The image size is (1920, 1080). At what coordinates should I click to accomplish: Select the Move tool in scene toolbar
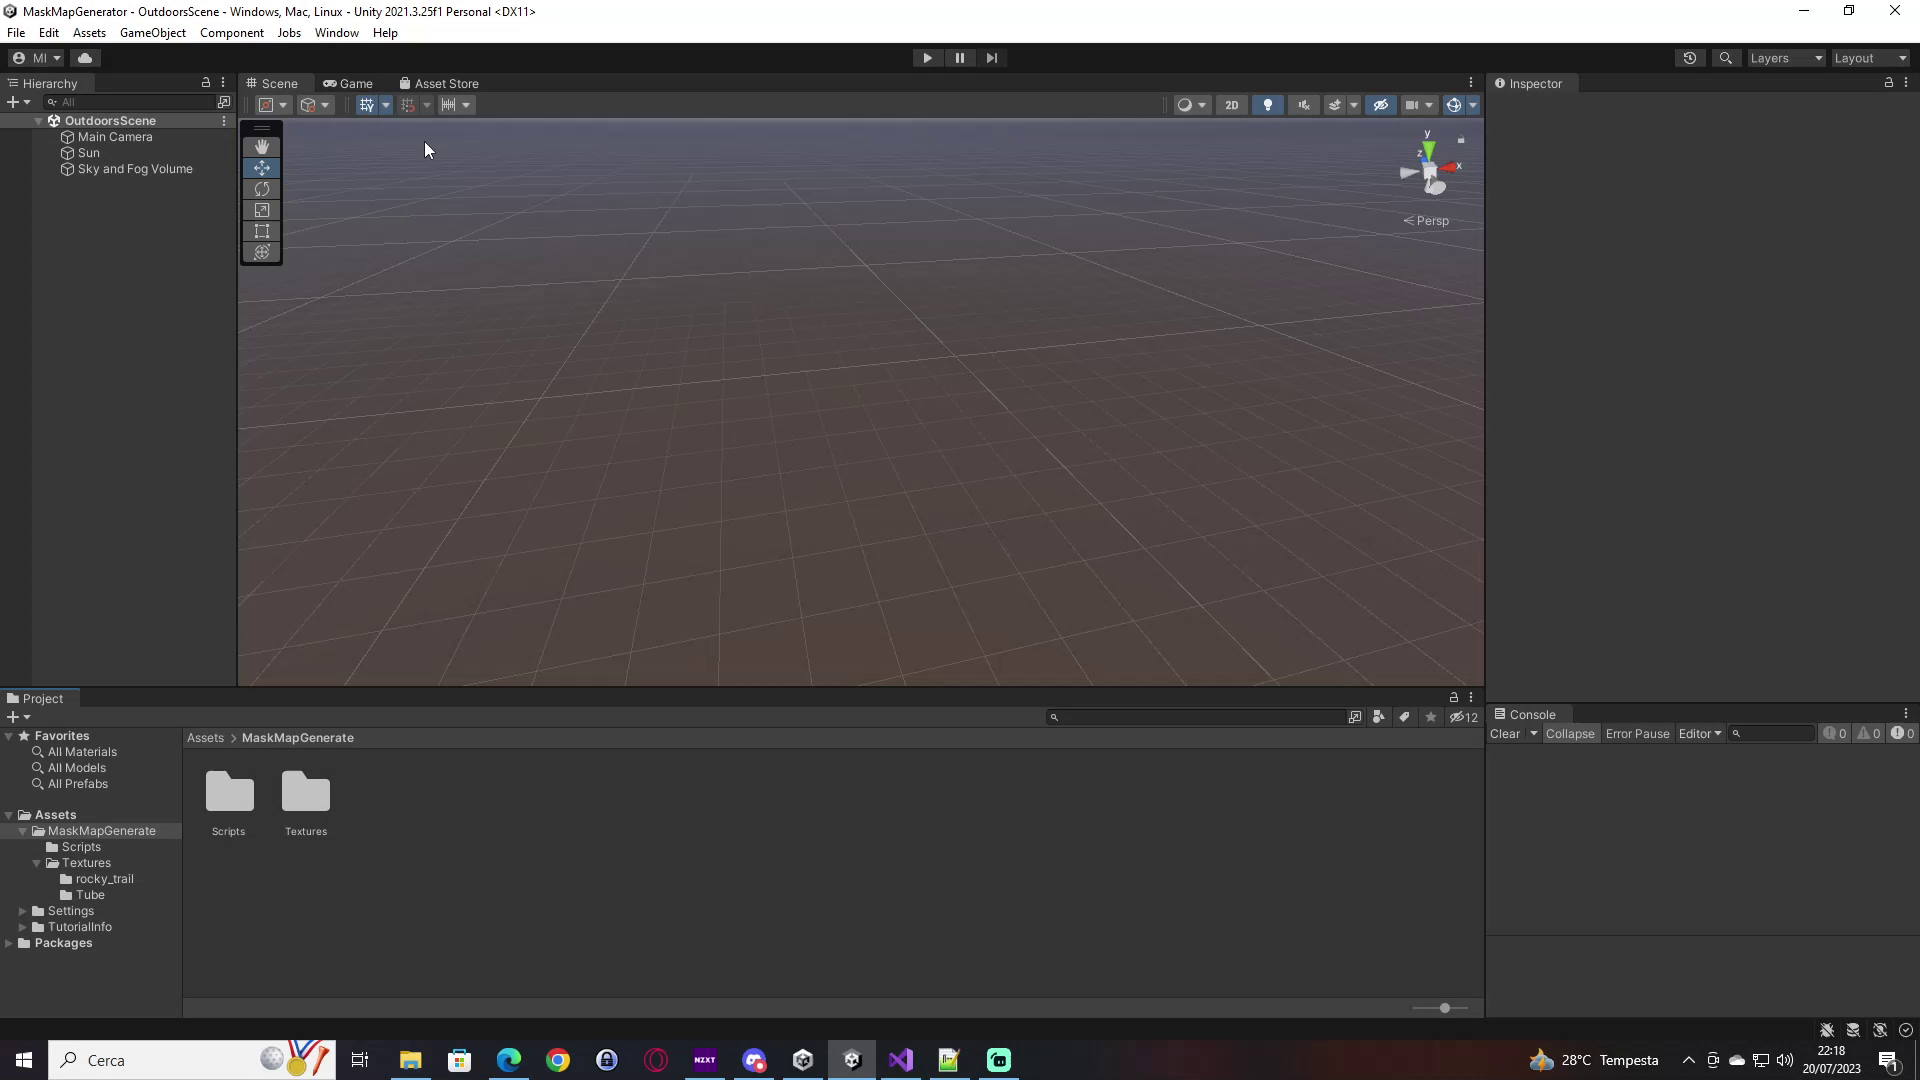coord(262,168)
